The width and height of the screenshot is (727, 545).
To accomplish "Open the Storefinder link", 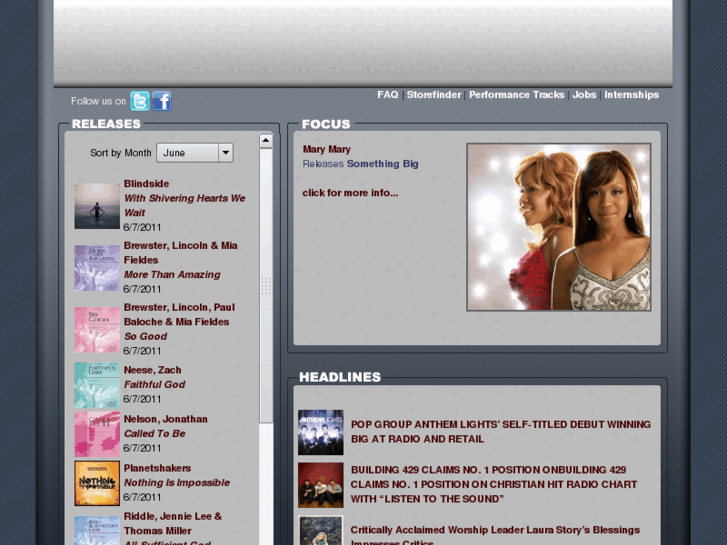I will 434,95.
